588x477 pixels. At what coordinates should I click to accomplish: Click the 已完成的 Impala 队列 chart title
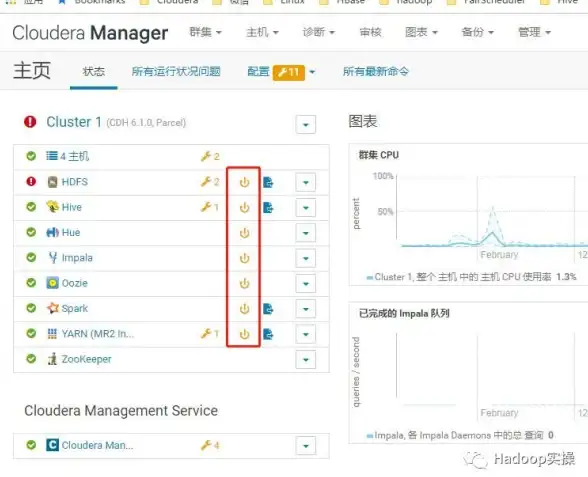[x=404, y=314]
